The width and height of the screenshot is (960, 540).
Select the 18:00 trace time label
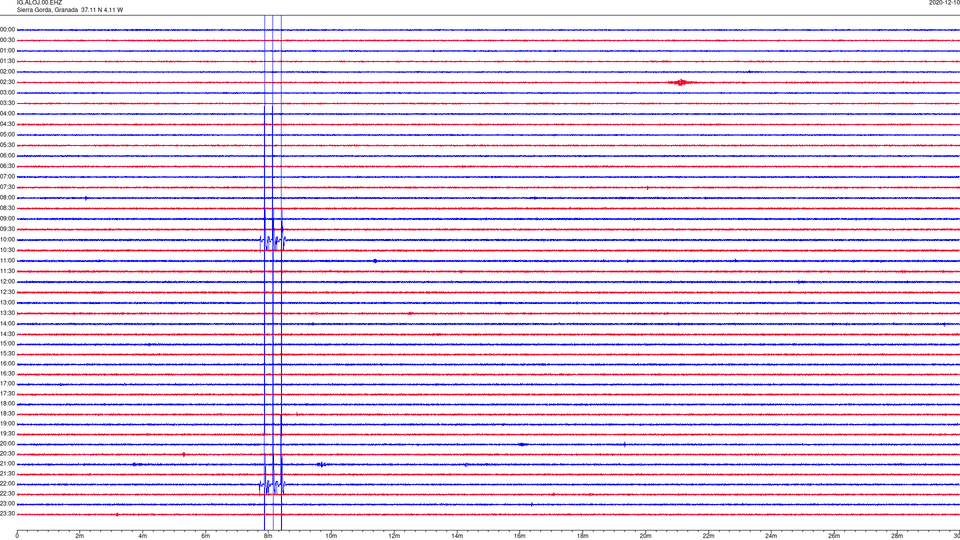click(7, 404)
